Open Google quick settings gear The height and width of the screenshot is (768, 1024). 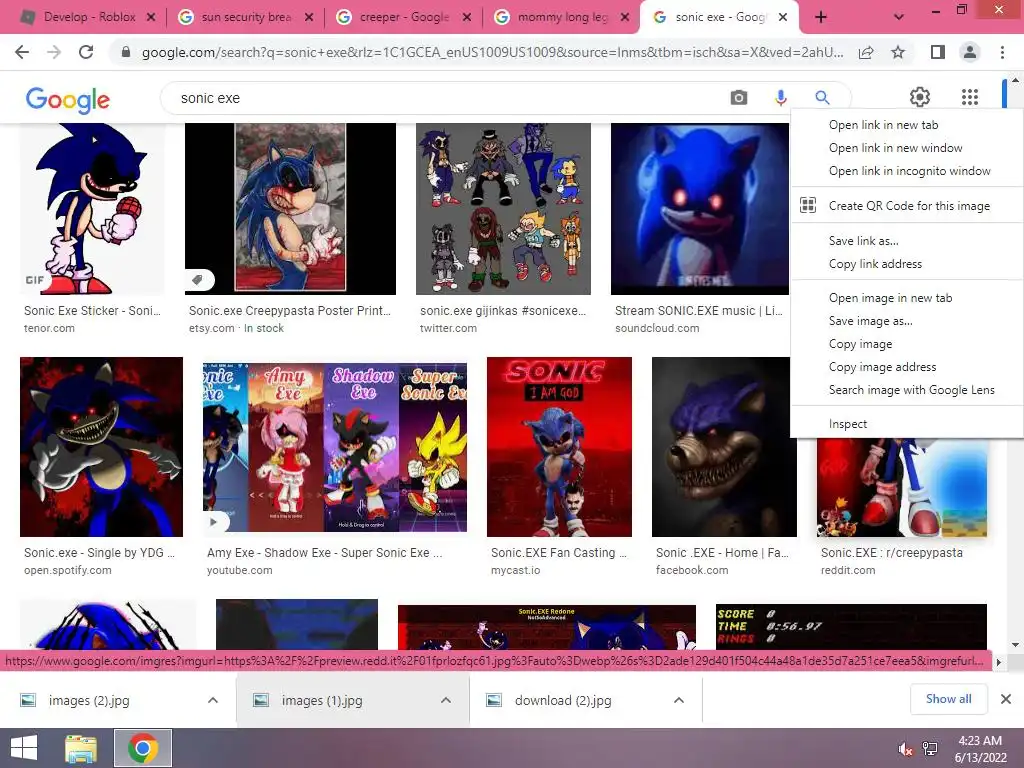(920, 97)
